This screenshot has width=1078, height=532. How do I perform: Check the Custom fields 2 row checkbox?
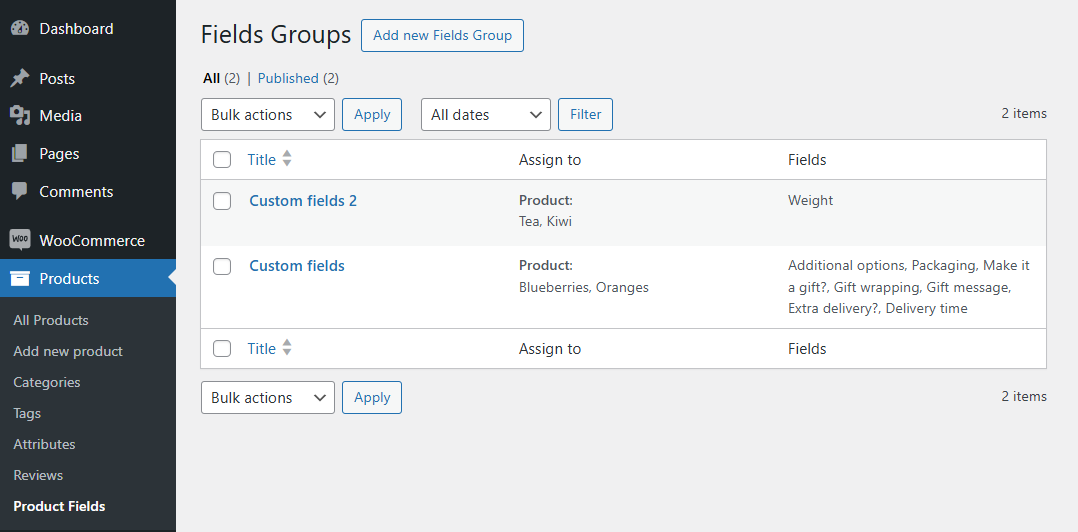click(222, 201)
